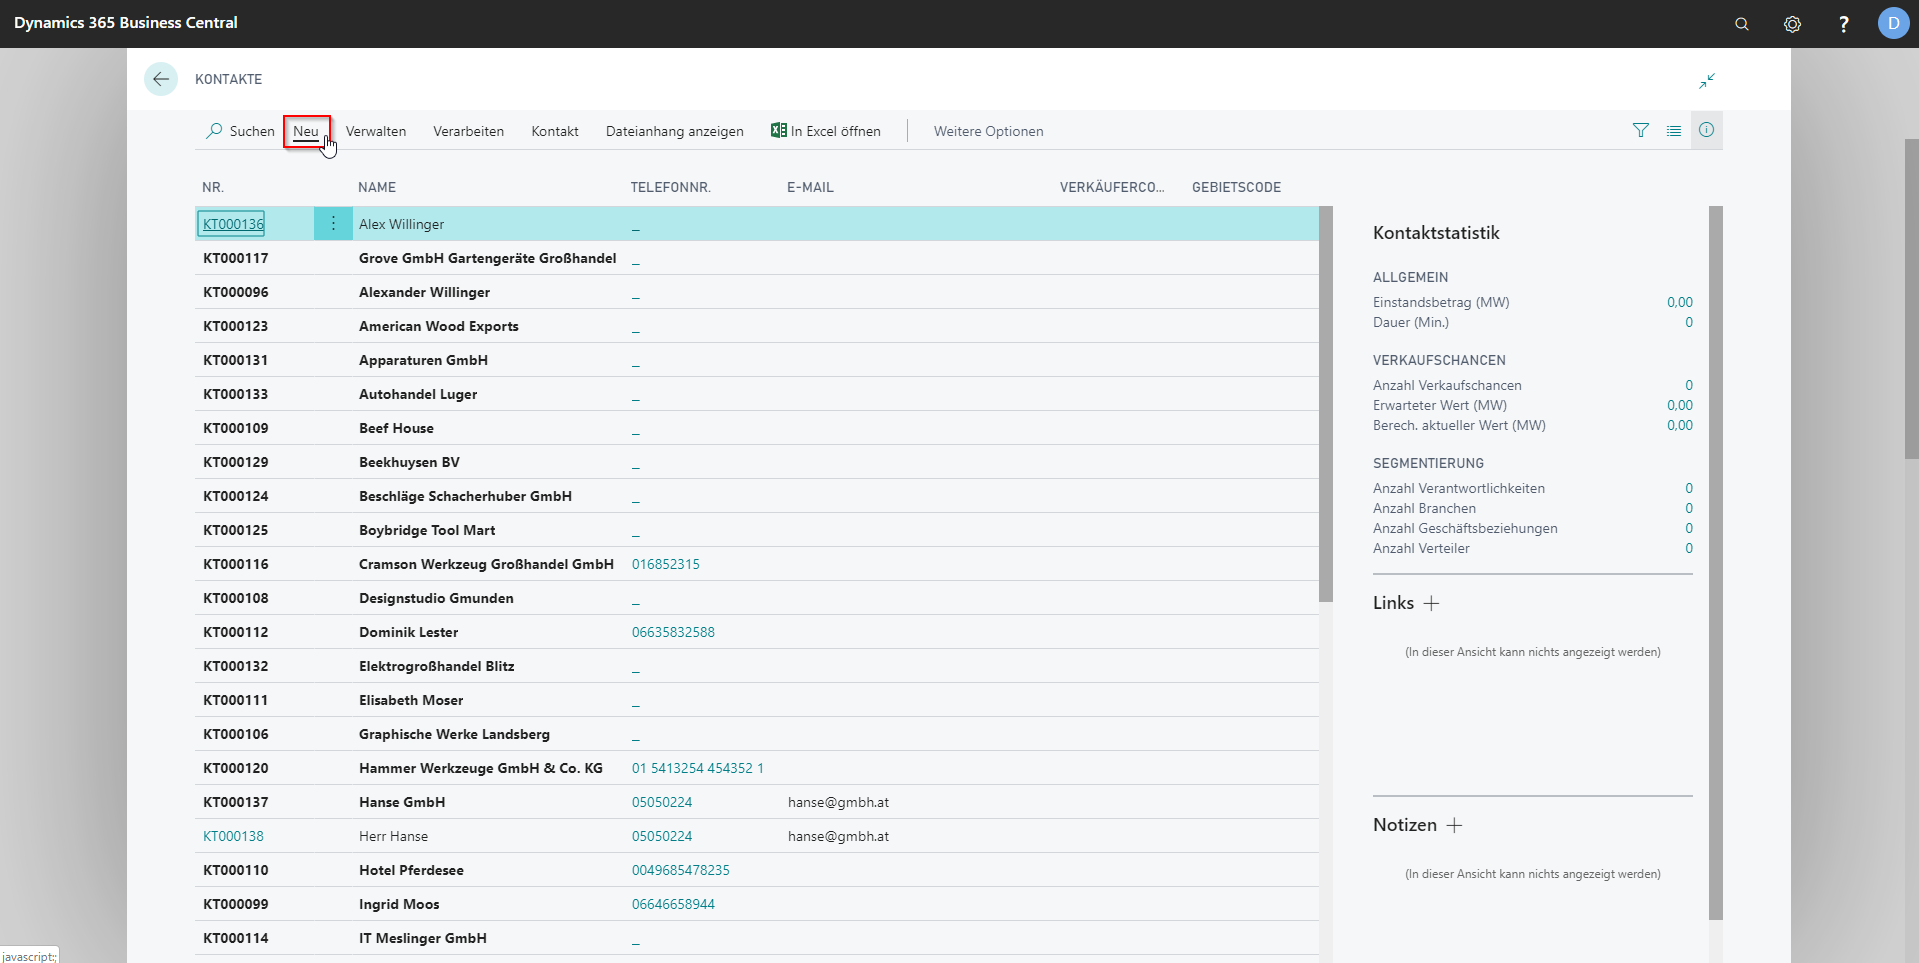The image size is (1919, 963).
Task: Select the American Wood Exports row
Action: coord(757,326)
